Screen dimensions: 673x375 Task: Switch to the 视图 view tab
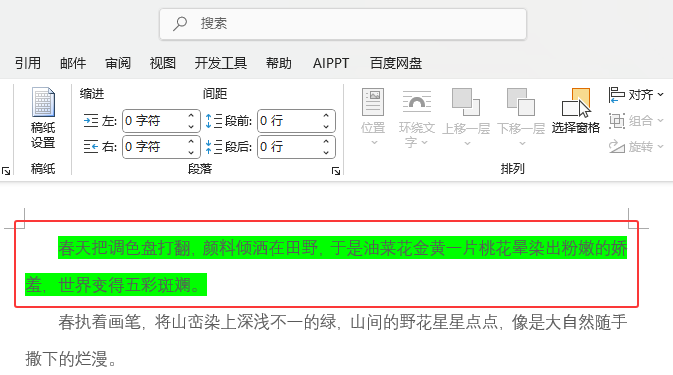163,63
